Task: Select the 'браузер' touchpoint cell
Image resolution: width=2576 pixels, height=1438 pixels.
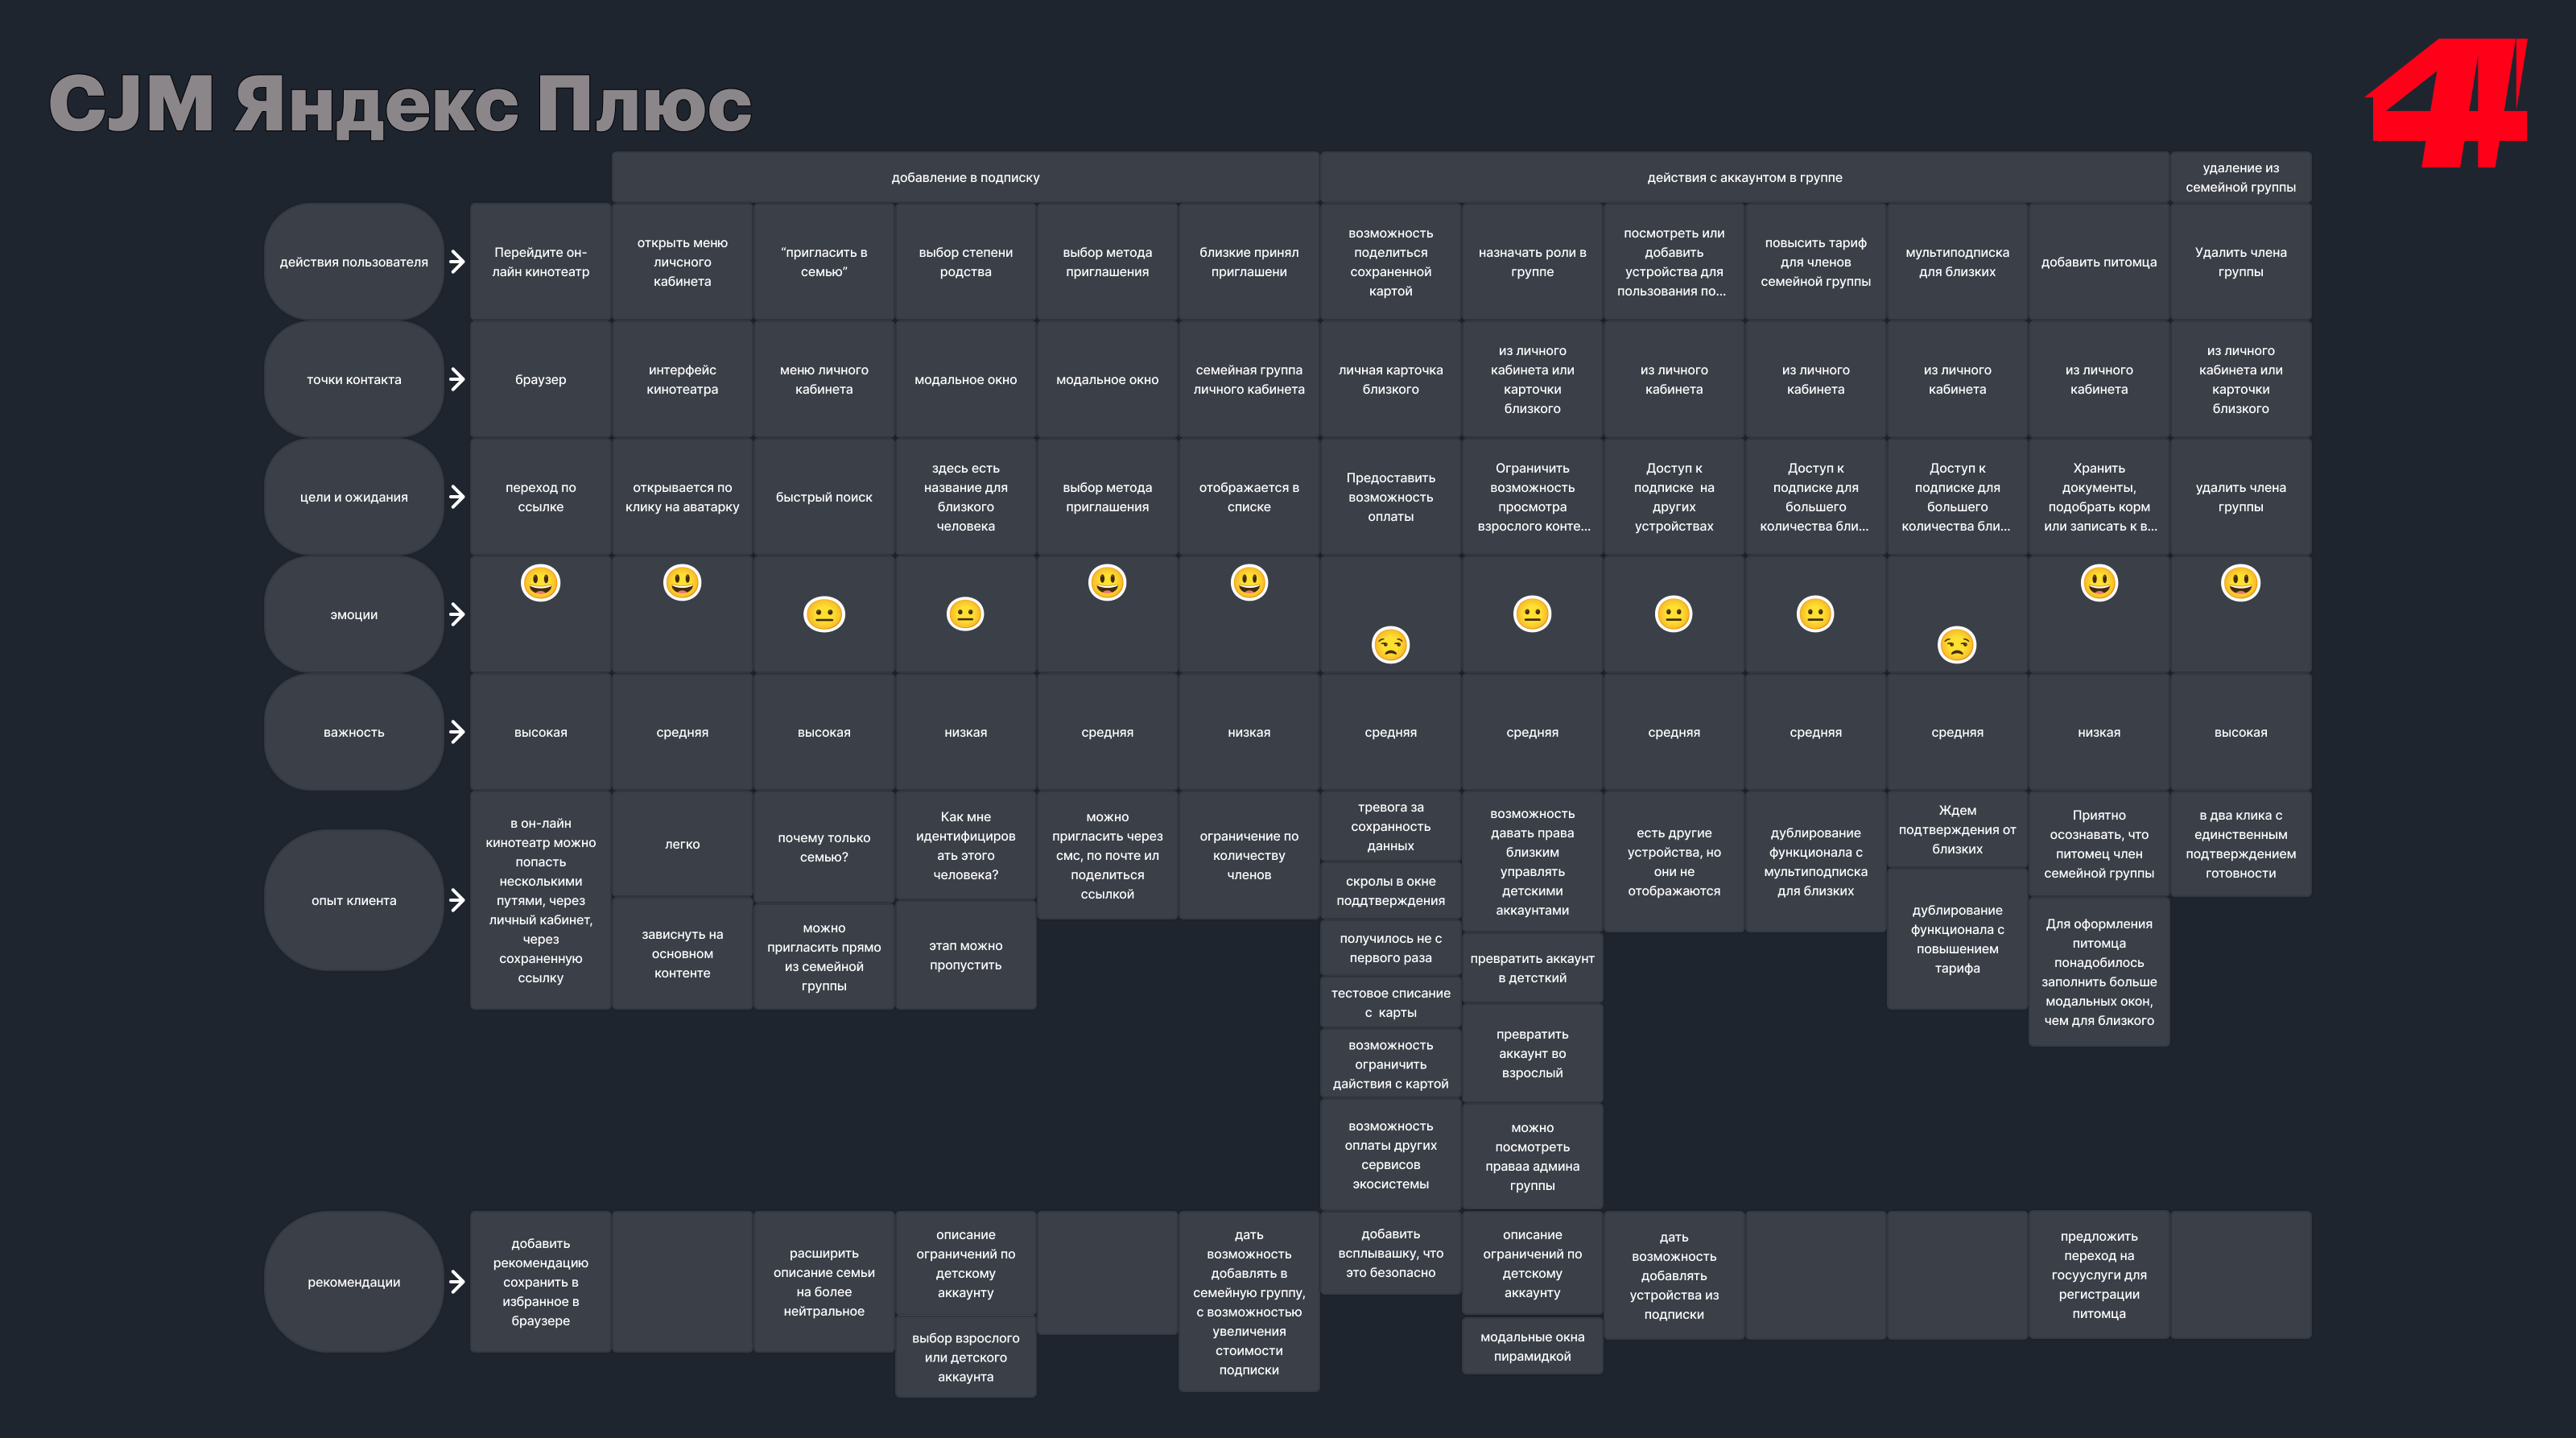Action: pyautogui.click(x=540, y=379)
